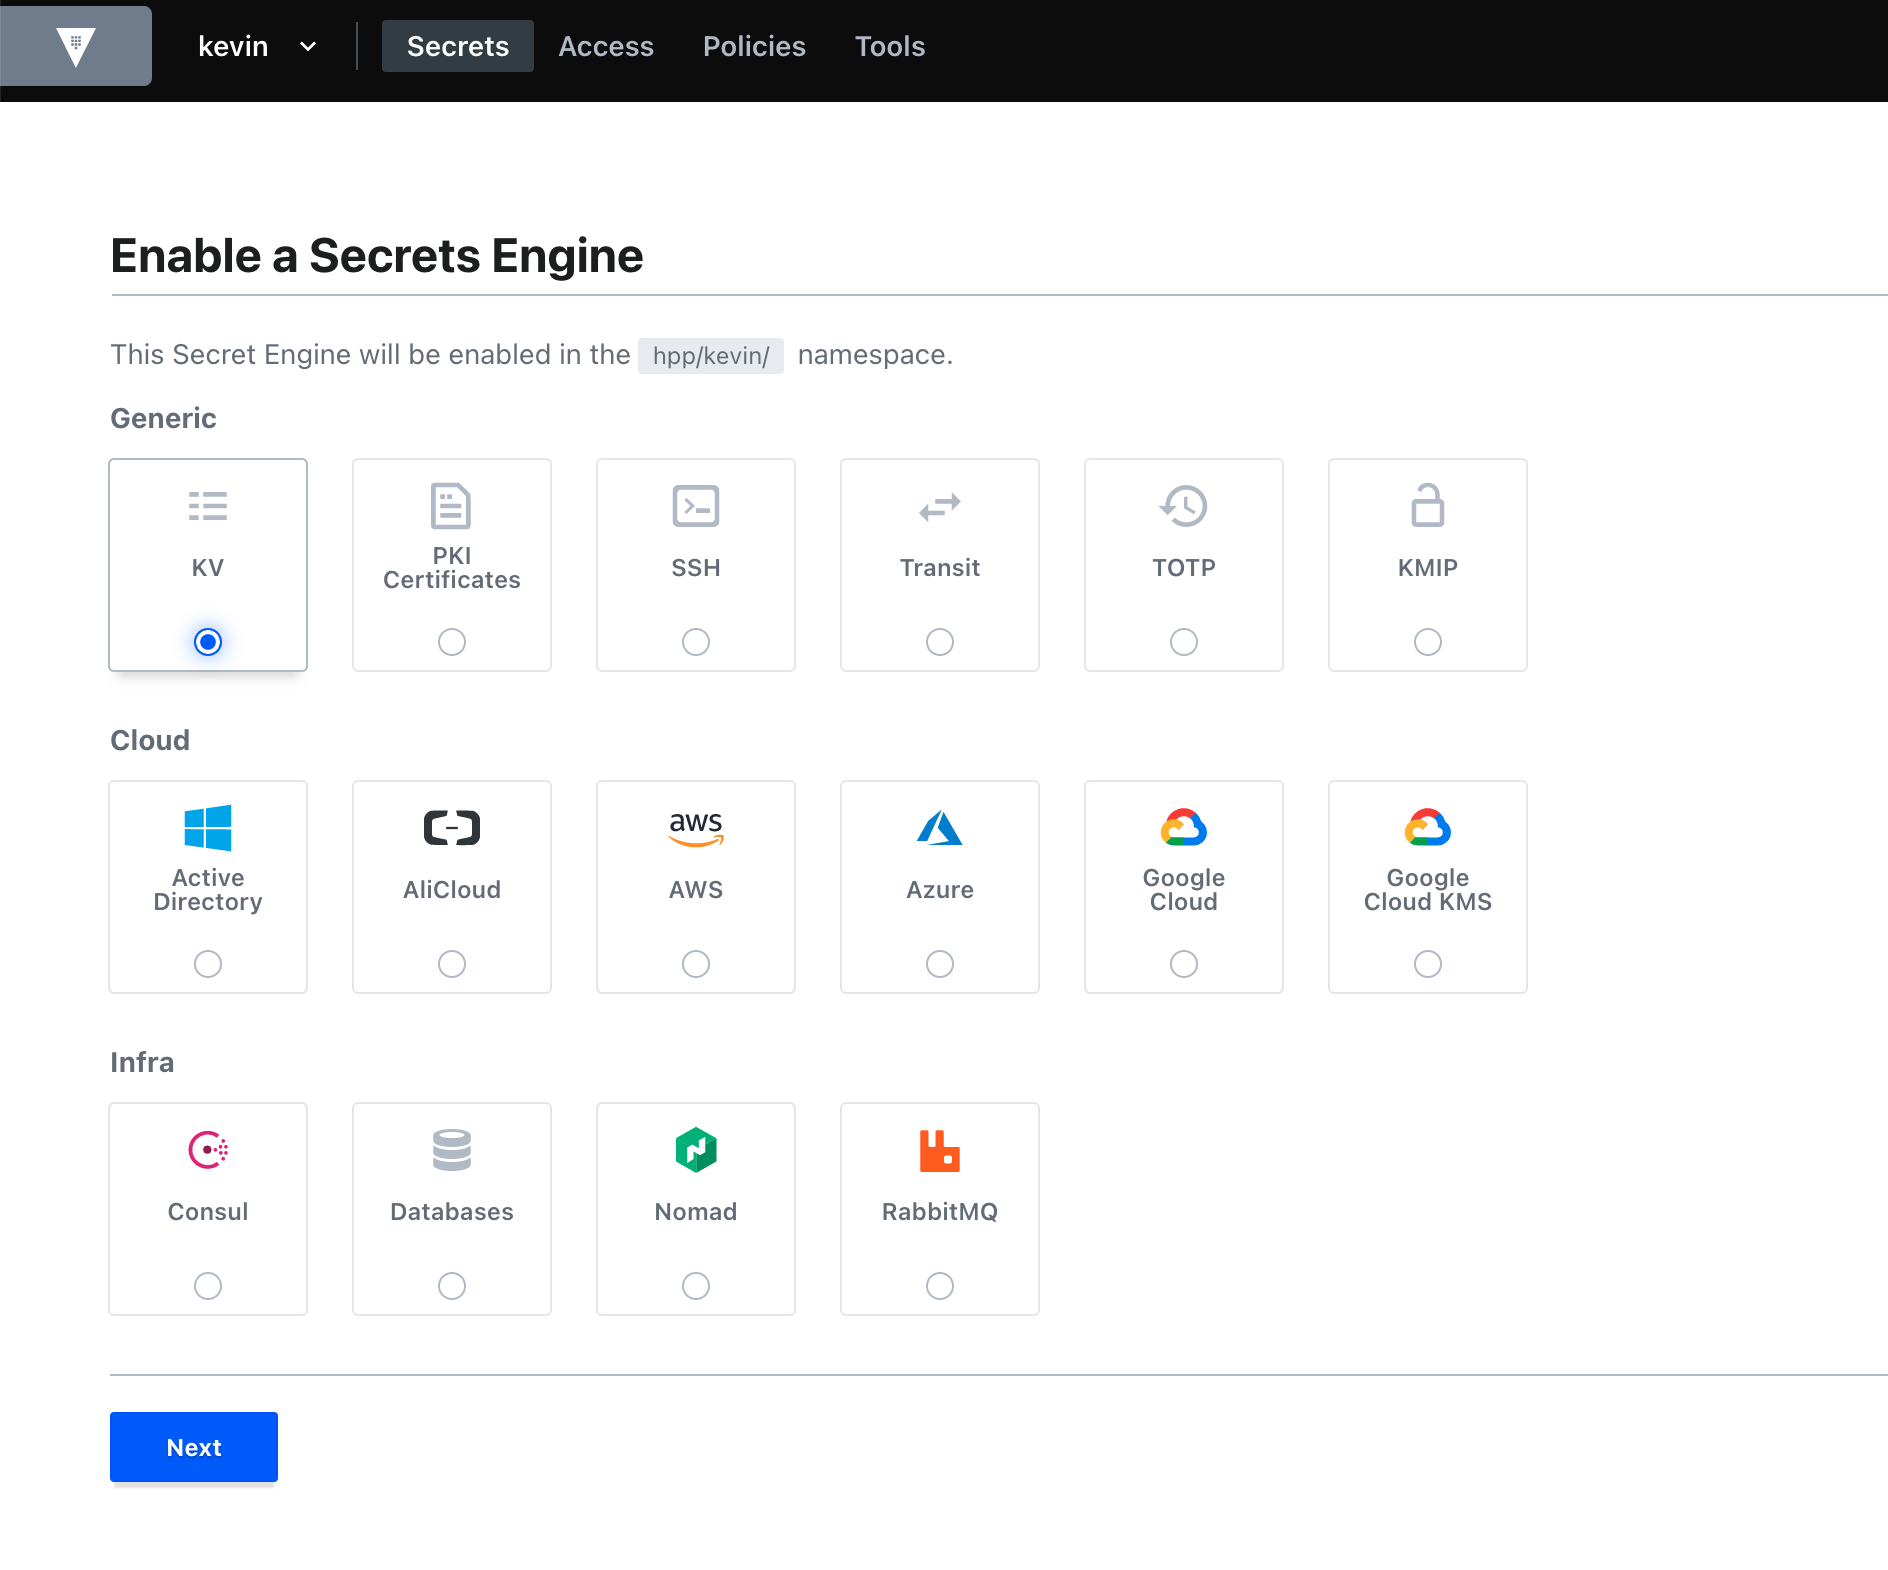Click the Active Directory label
The width and height of the screenshot is (1888, 1570).
click(x=208, y=890)
